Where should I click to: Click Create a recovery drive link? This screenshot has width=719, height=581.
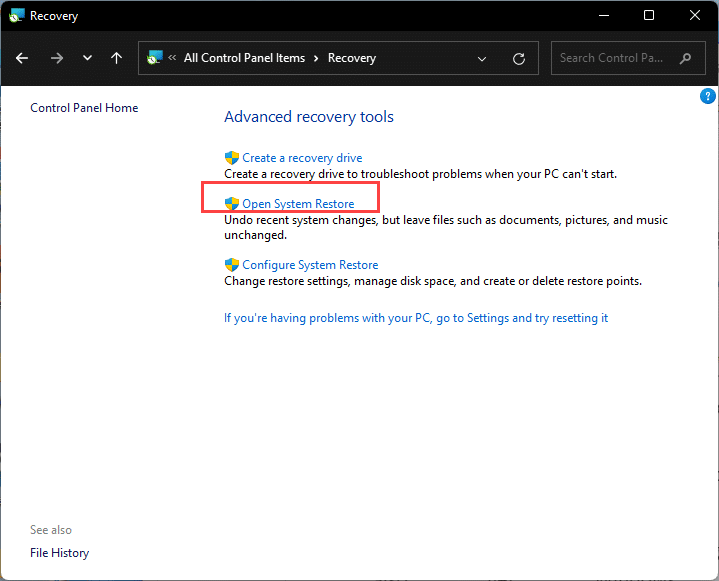302,158
